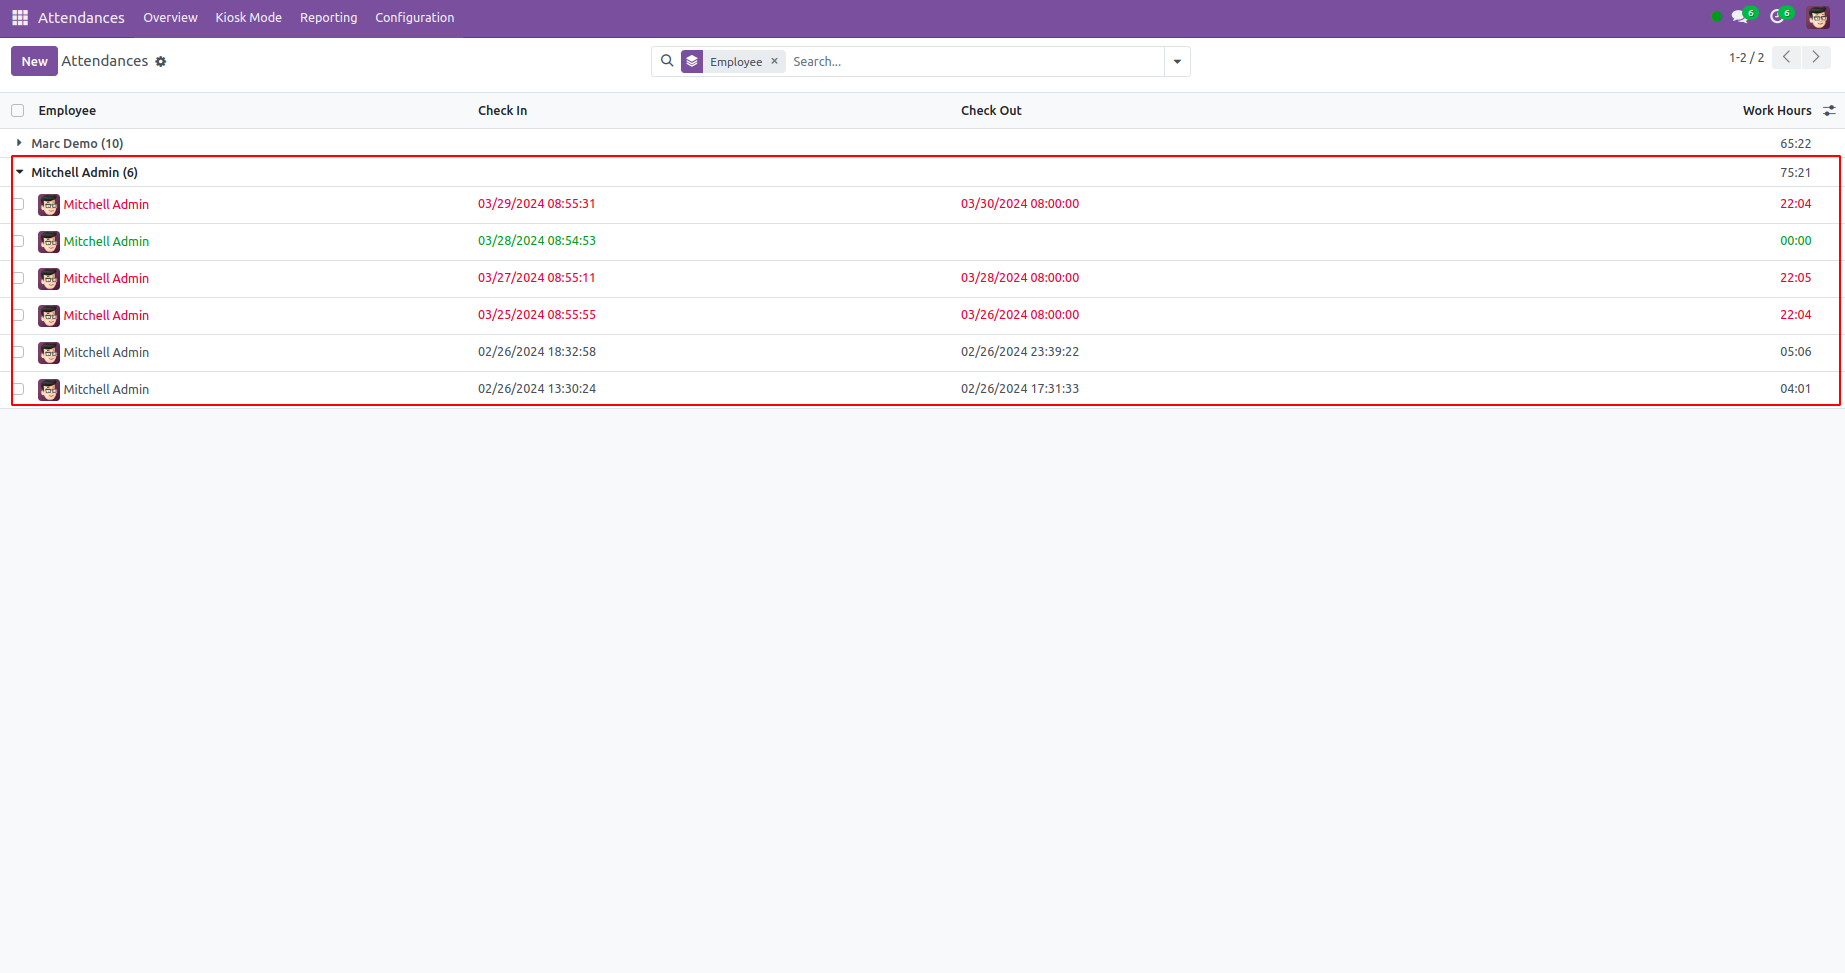
Task: Click work hours value 22:05
Action: 1795,278
